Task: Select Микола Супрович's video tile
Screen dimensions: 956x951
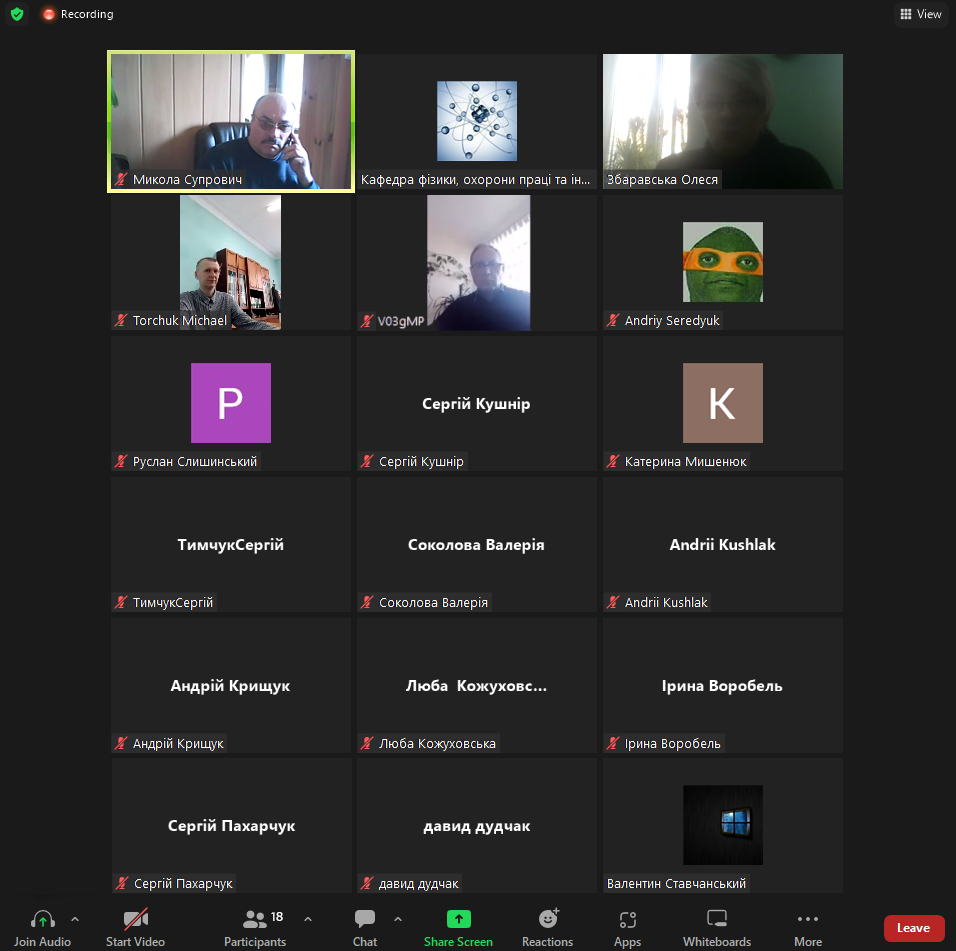Action: pyautogui.click(x=231, y=121)
